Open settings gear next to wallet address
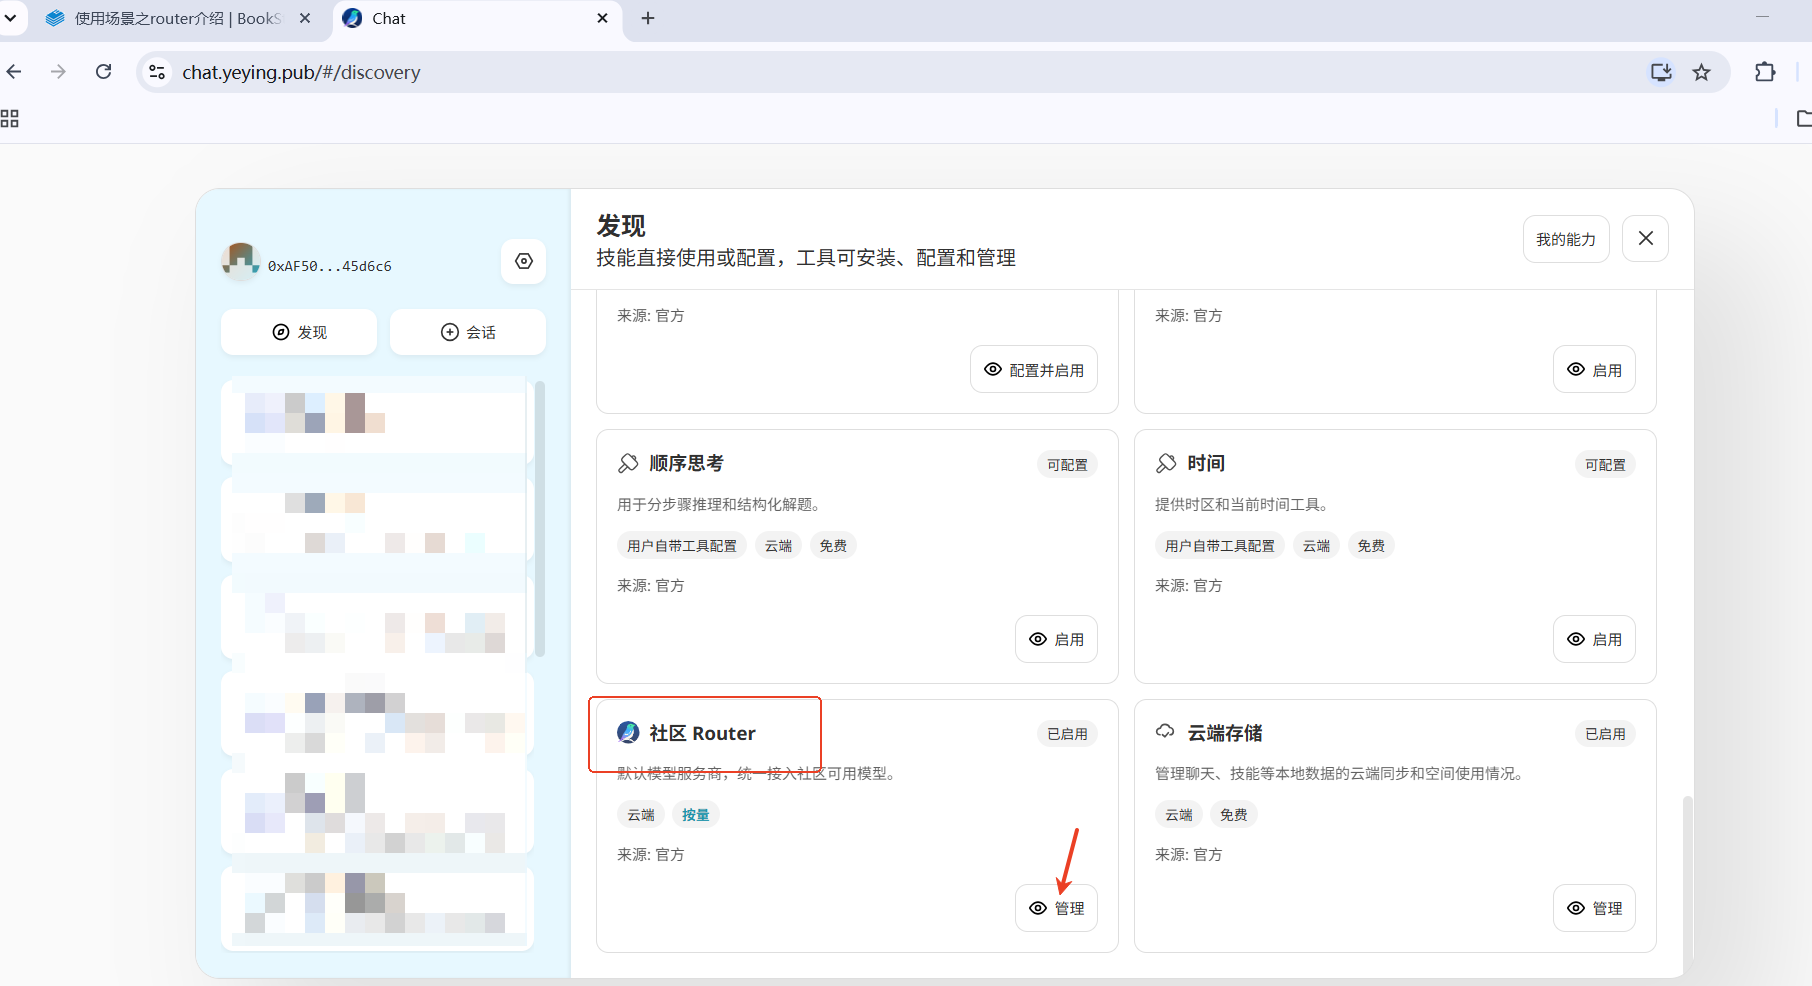 point(523,261)
